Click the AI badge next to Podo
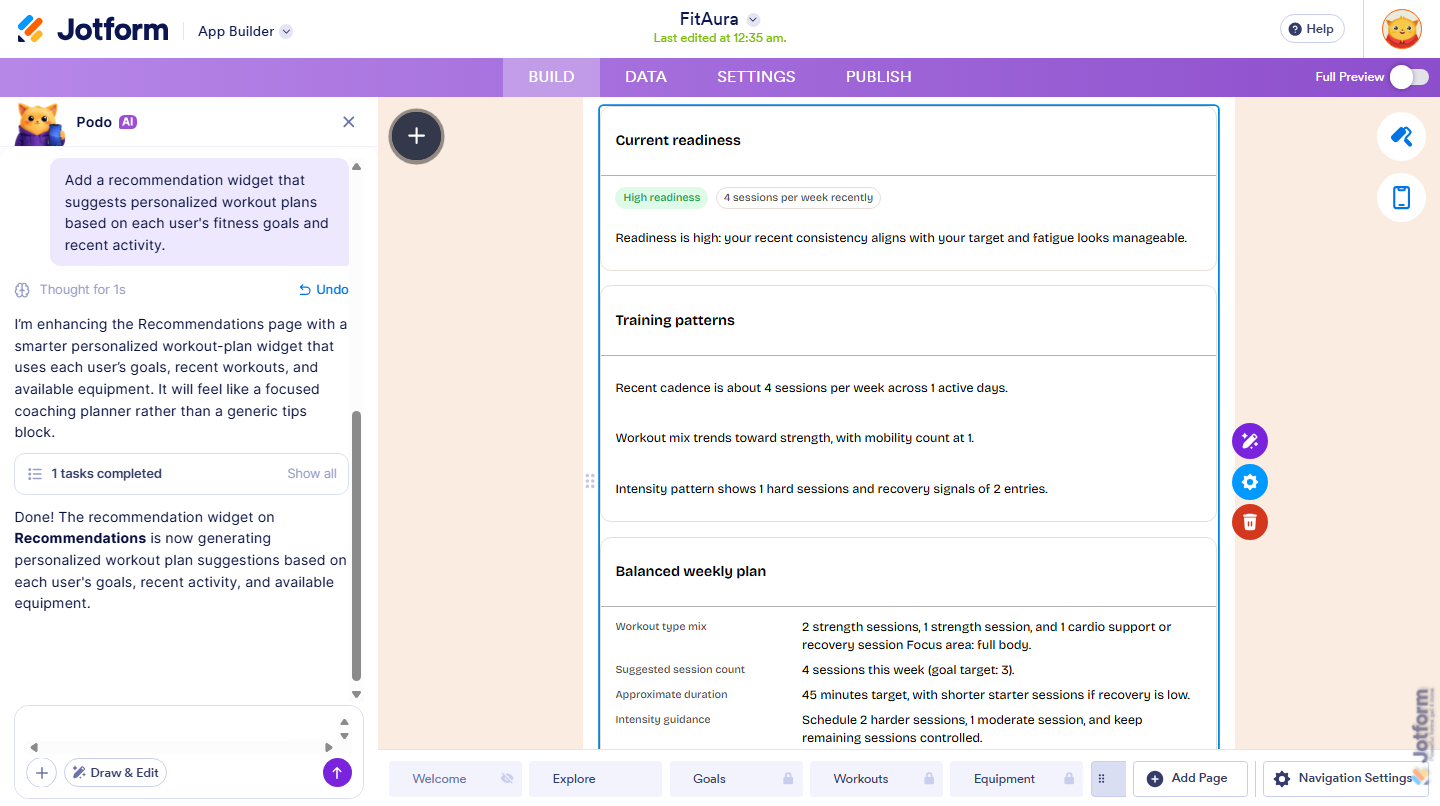 pyautogui.click(x=128, y=122)
